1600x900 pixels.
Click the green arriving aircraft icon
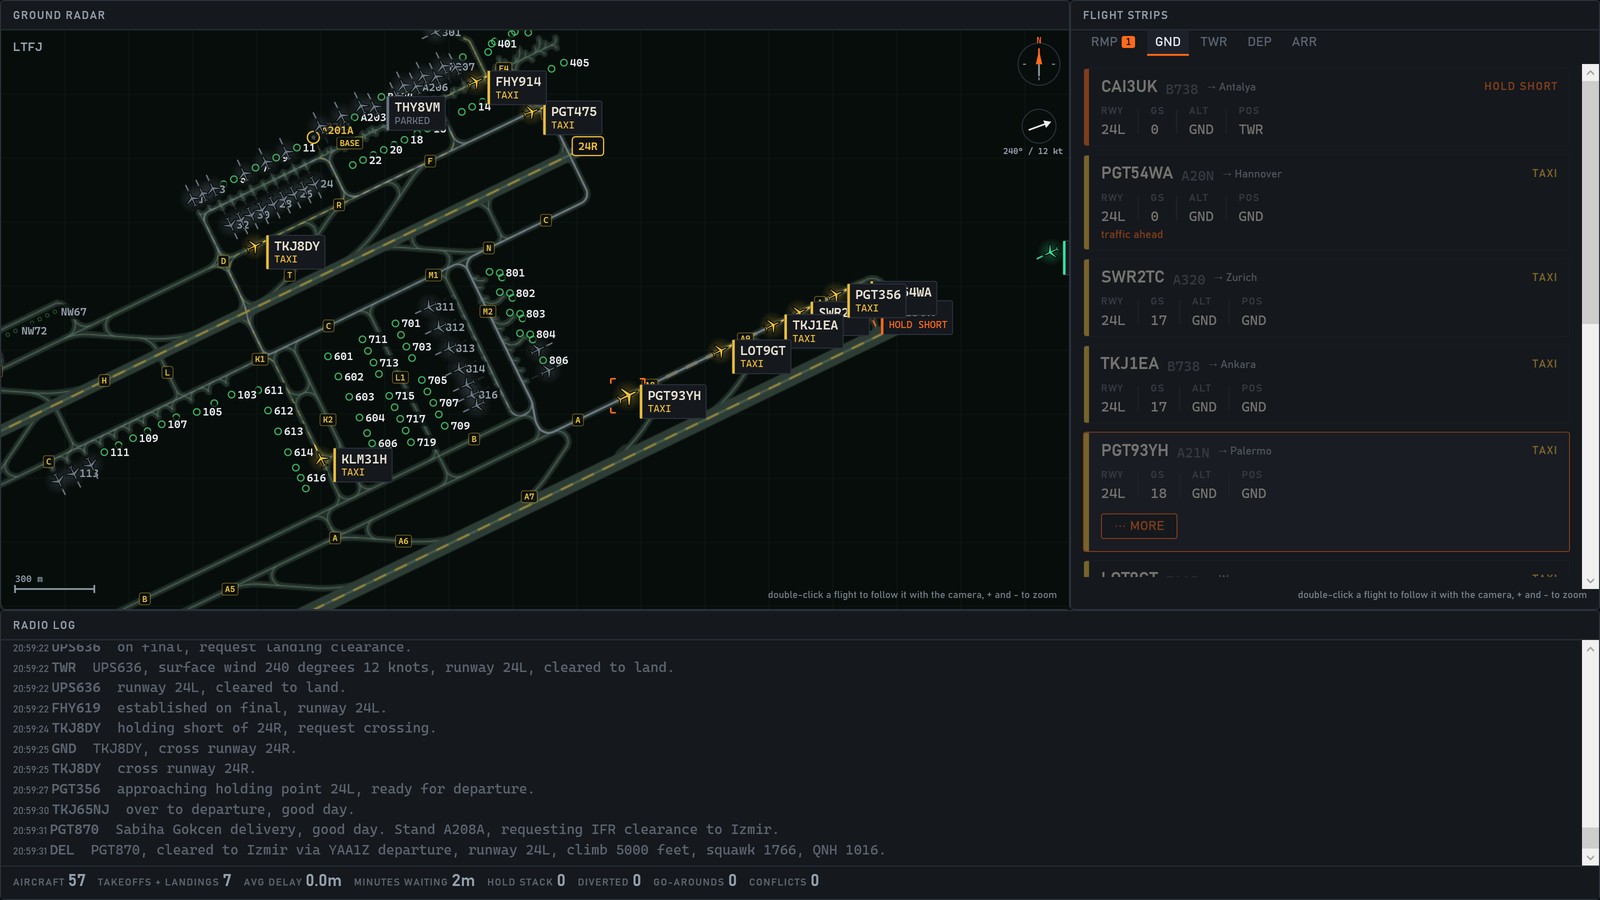[x=1049, y=253]
